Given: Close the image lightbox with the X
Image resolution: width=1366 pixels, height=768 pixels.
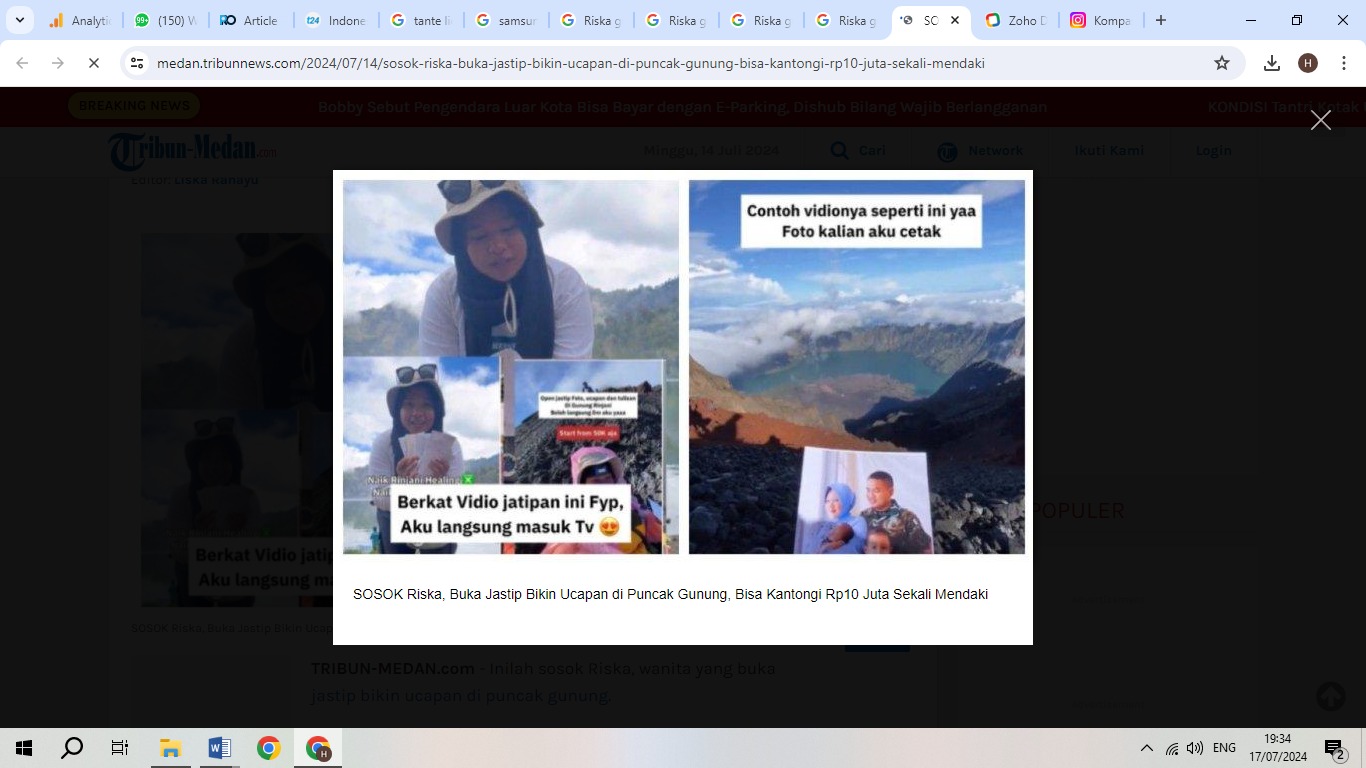Looking at the screenshot, I should coord(1320,120).
